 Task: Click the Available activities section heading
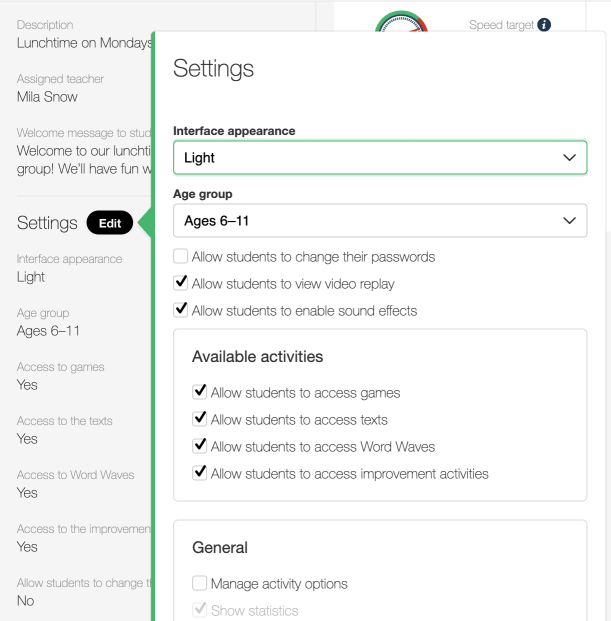257,357
